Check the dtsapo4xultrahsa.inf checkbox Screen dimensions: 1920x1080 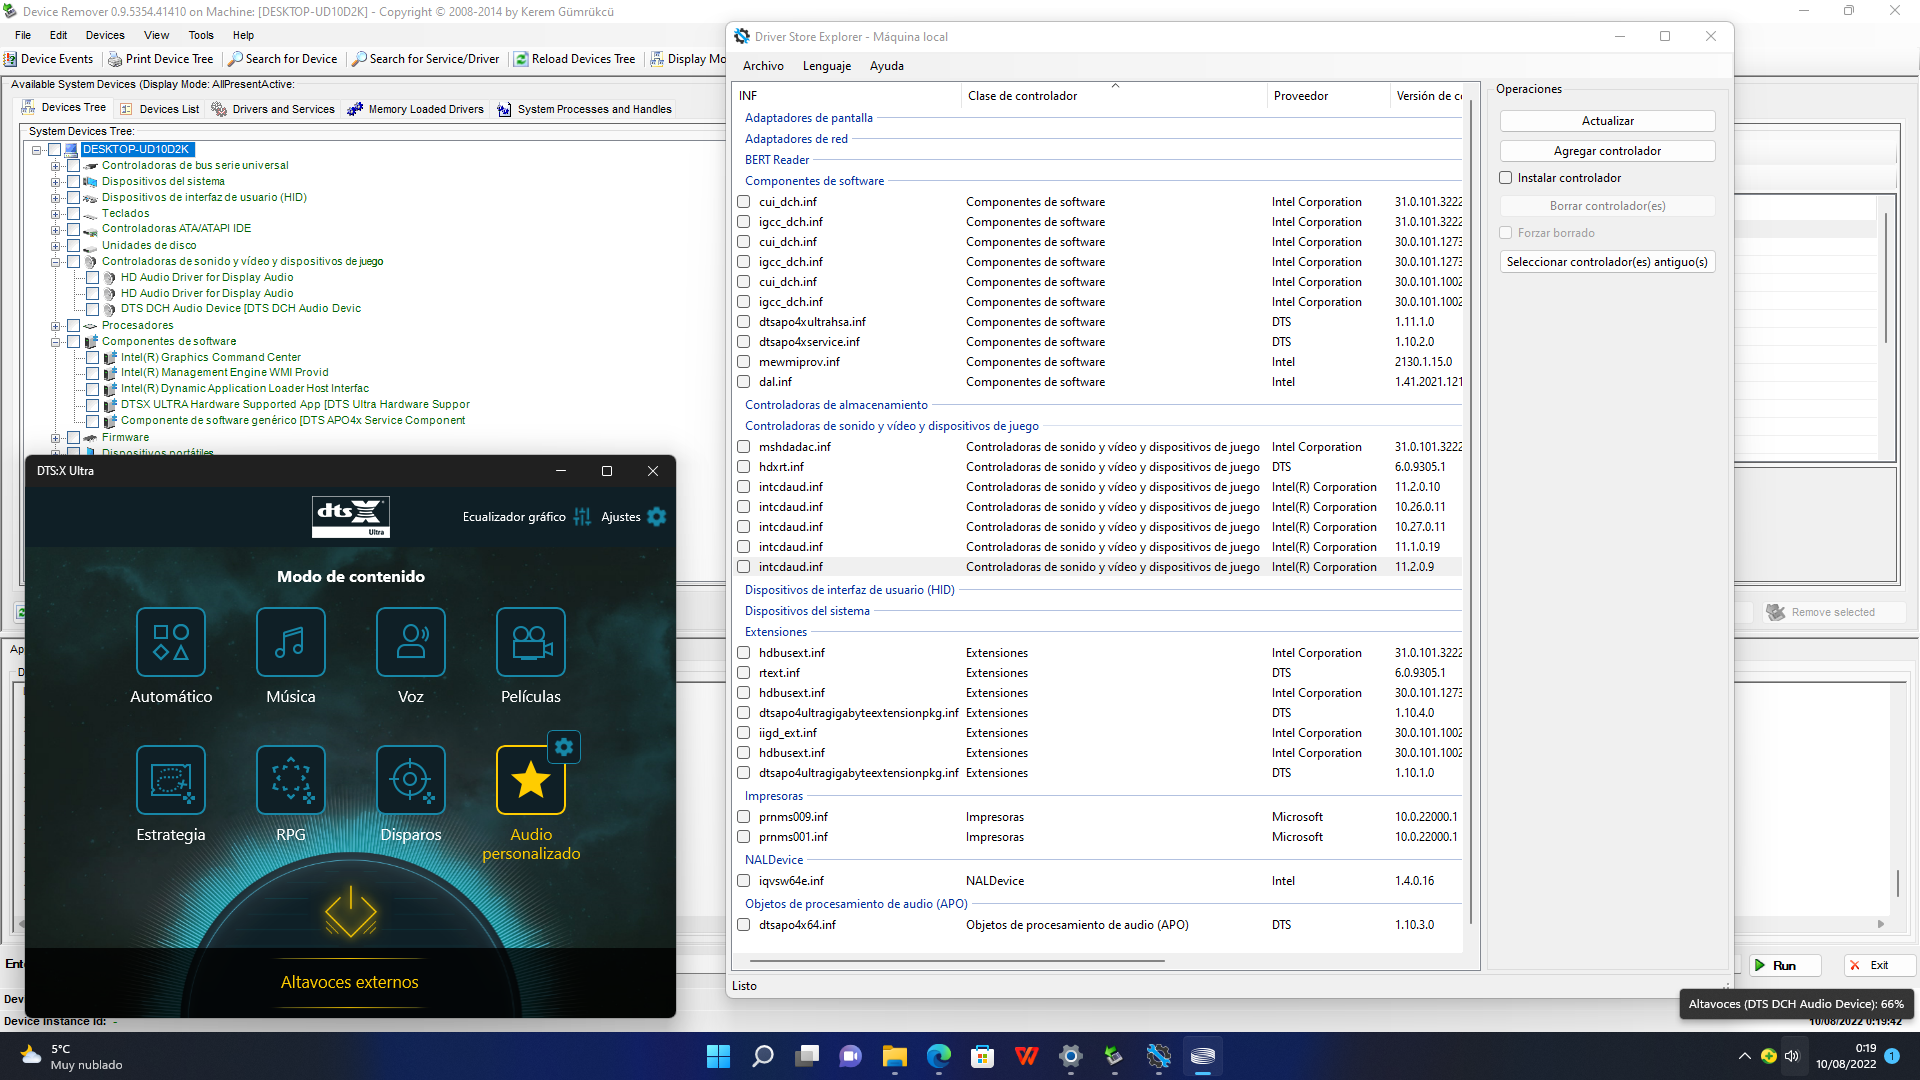[x=744, y=322]
